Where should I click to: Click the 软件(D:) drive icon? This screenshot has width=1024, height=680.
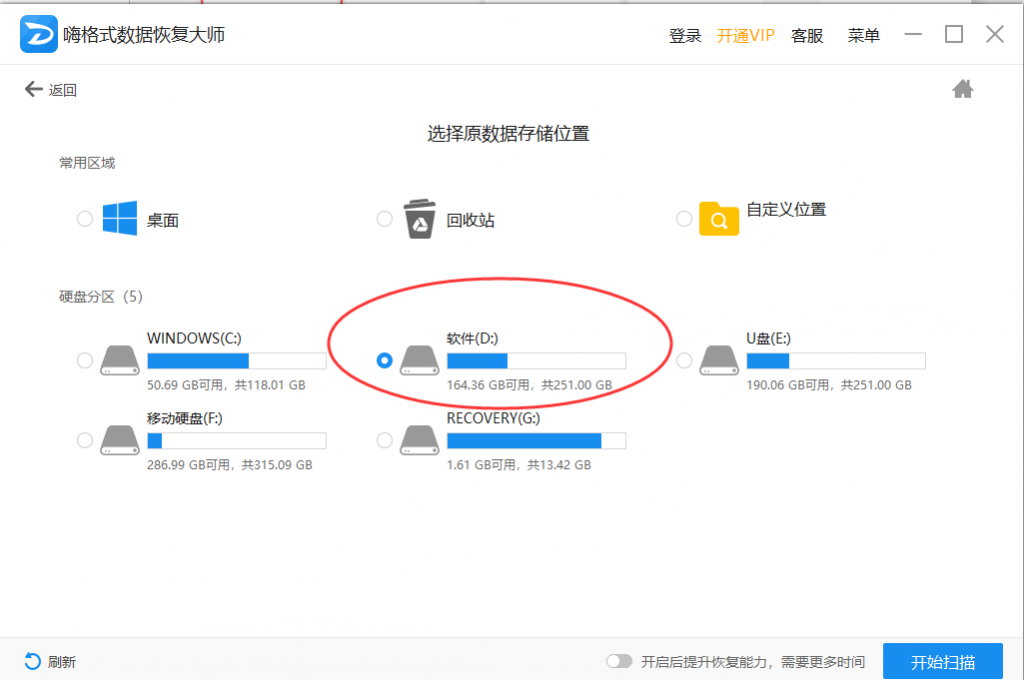pyautogui.click(x=419, y=361)
